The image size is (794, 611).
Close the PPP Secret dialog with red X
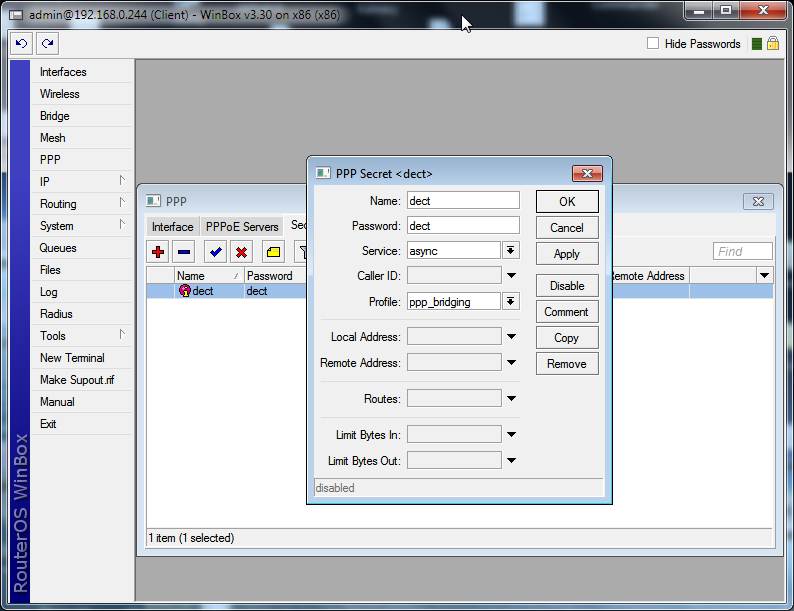tap(587, 174)
